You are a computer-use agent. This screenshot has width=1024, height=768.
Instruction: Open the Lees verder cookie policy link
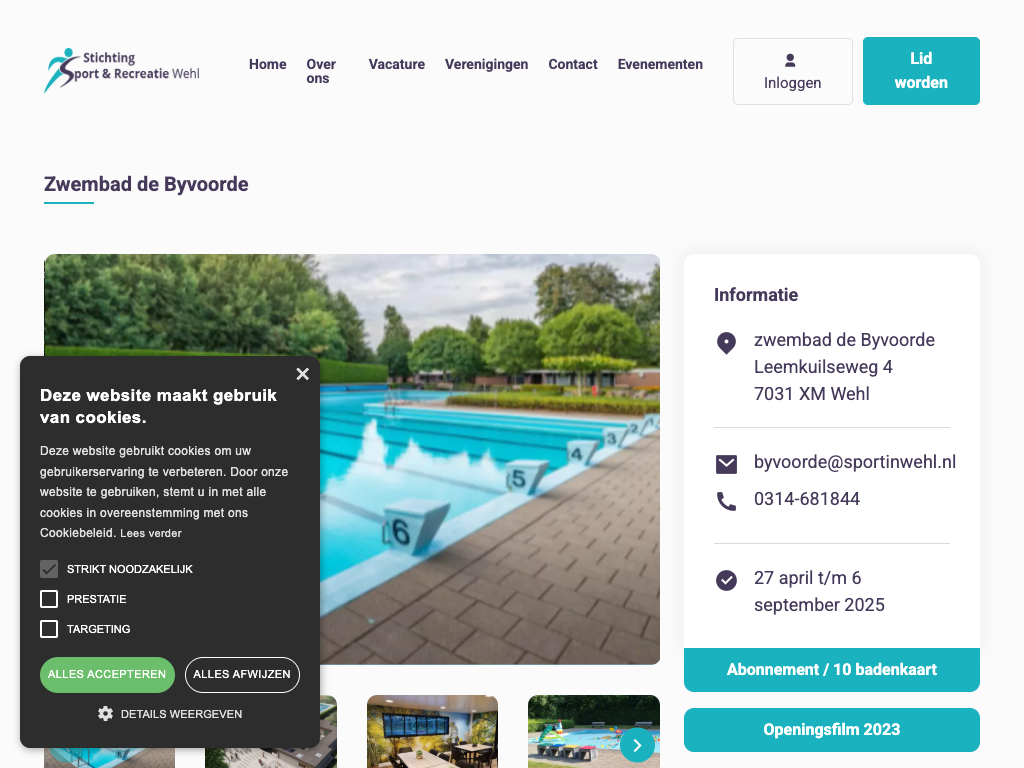[x=151, y=534]
